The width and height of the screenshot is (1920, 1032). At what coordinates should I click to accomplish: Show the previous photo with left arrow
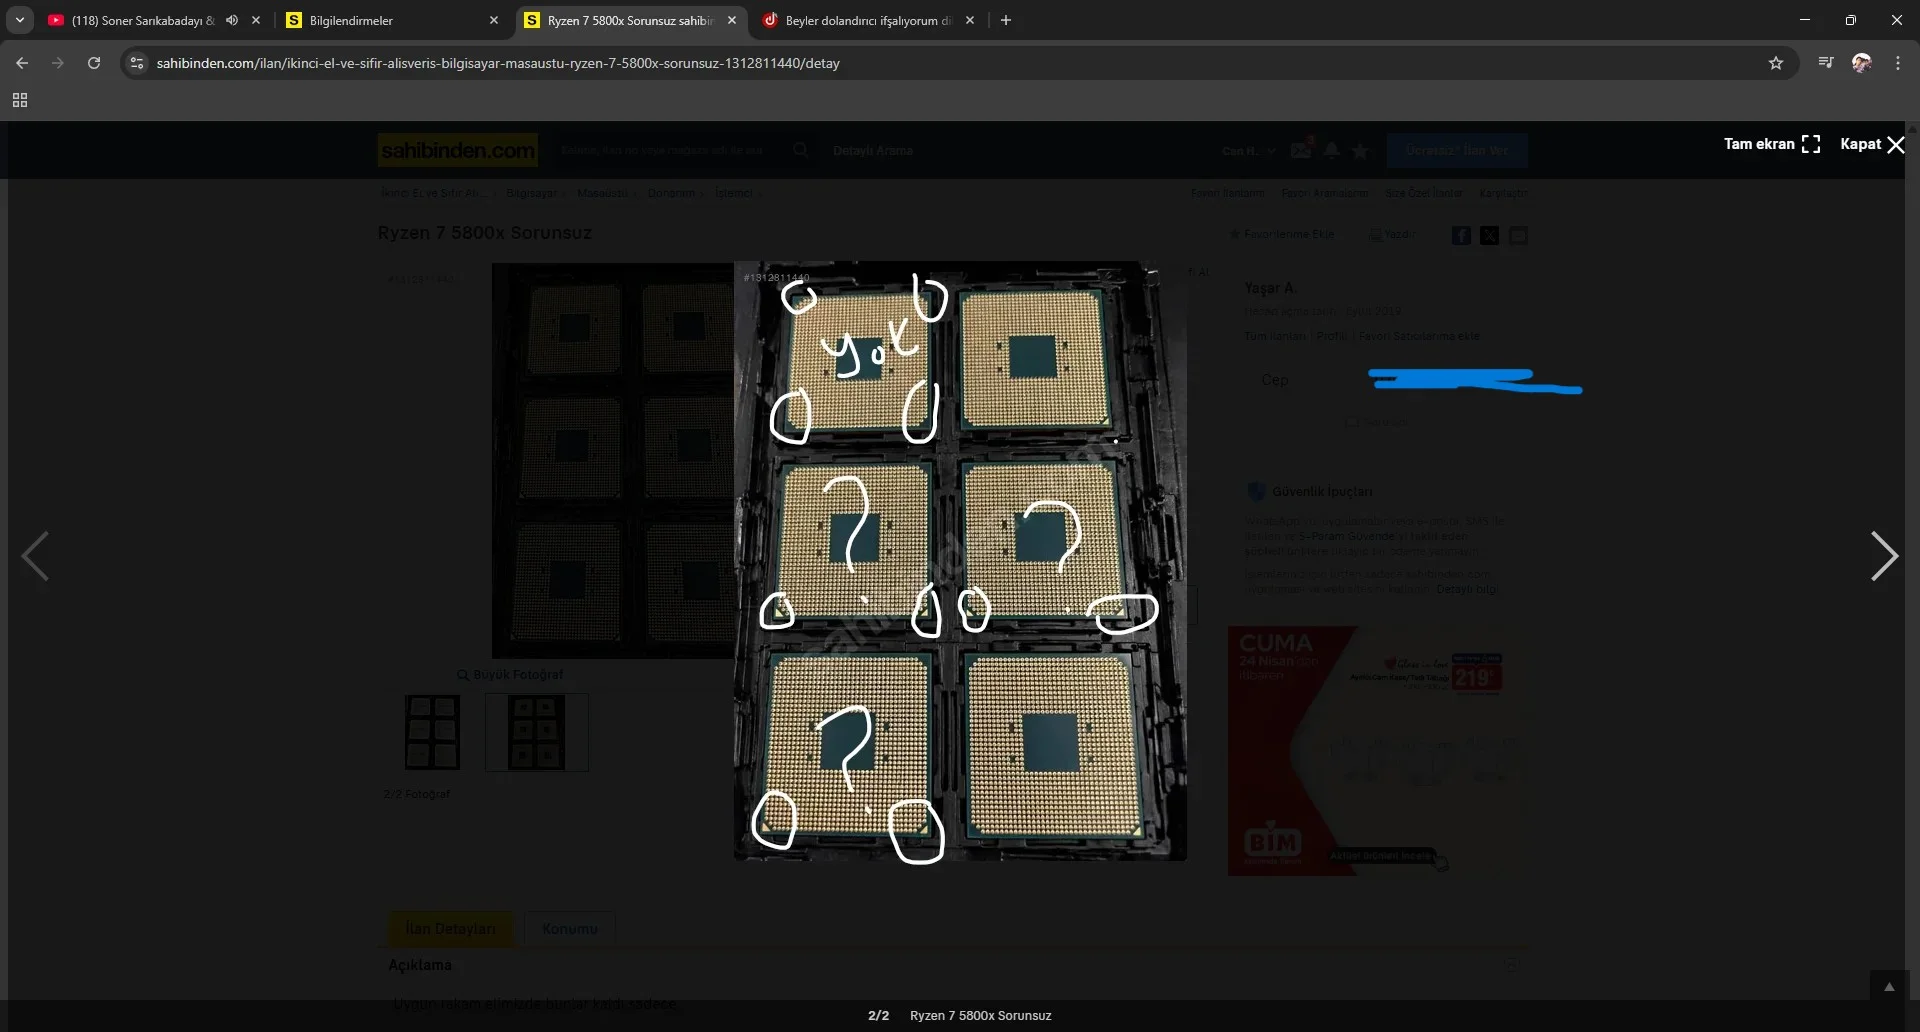[35, 556]
